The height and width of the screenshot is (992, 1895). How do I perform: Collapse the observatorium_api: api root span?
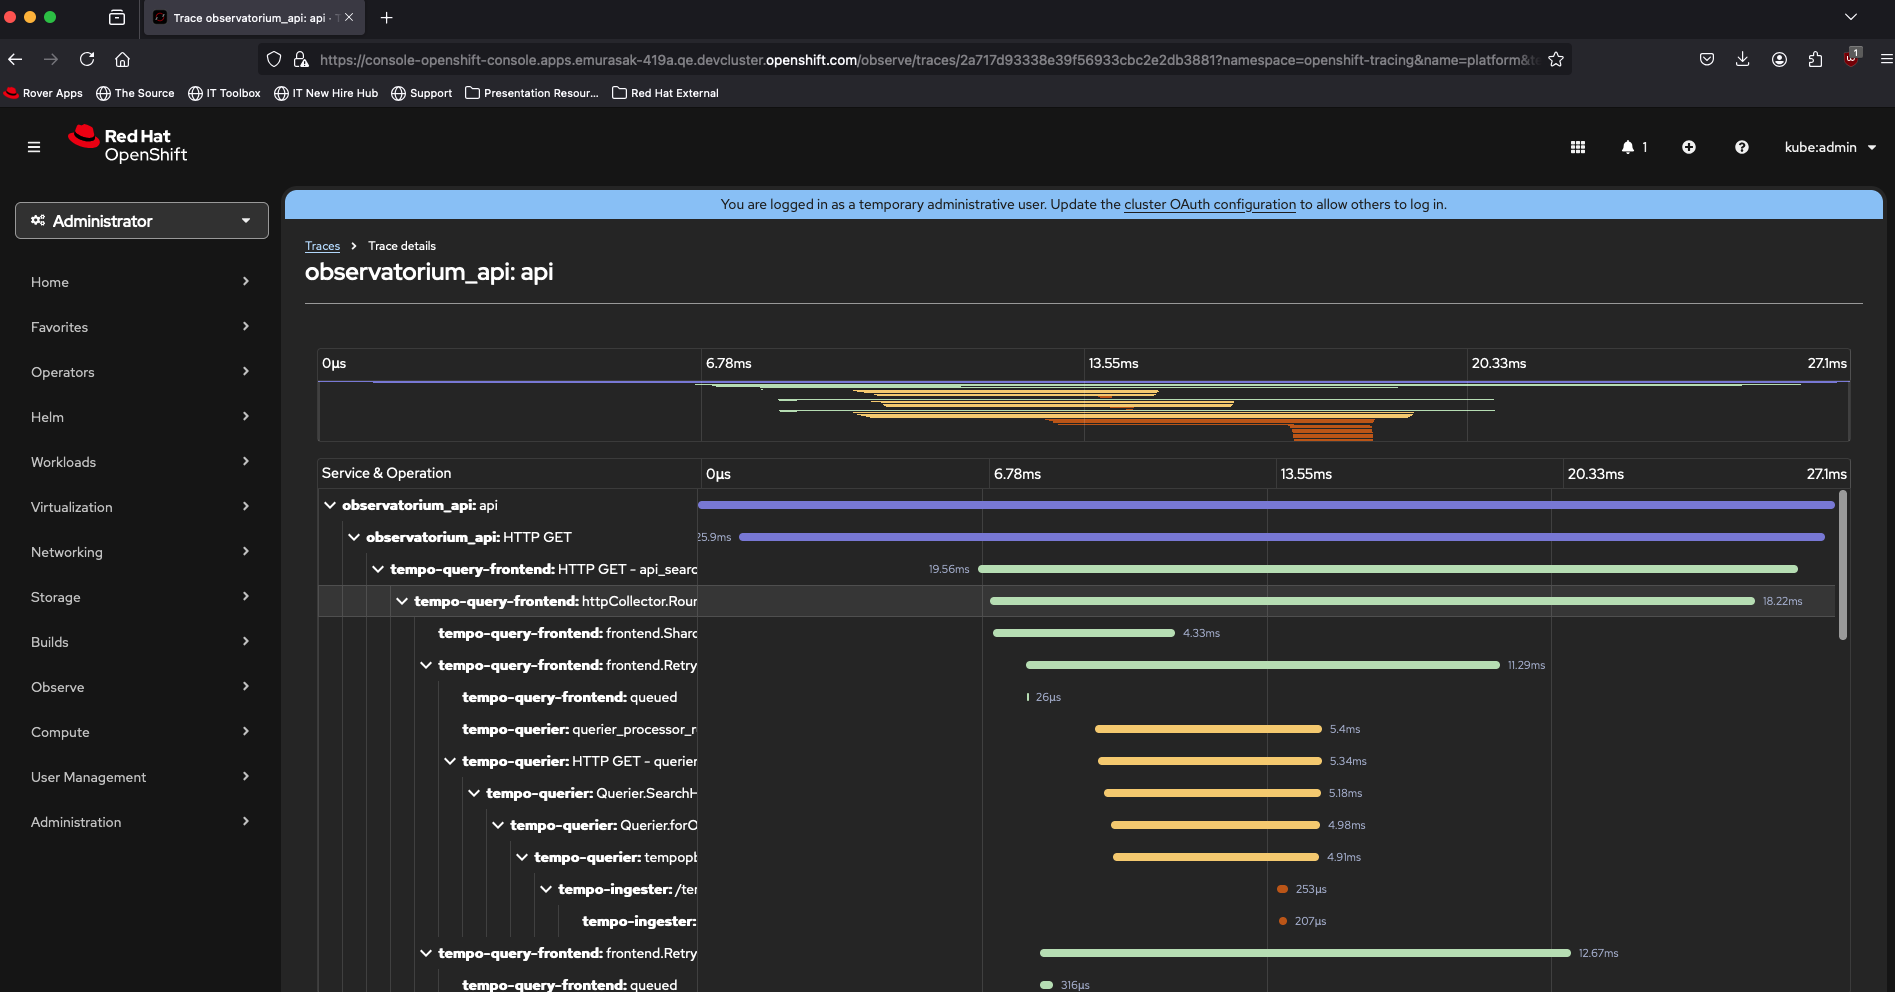tap(330, 505)
